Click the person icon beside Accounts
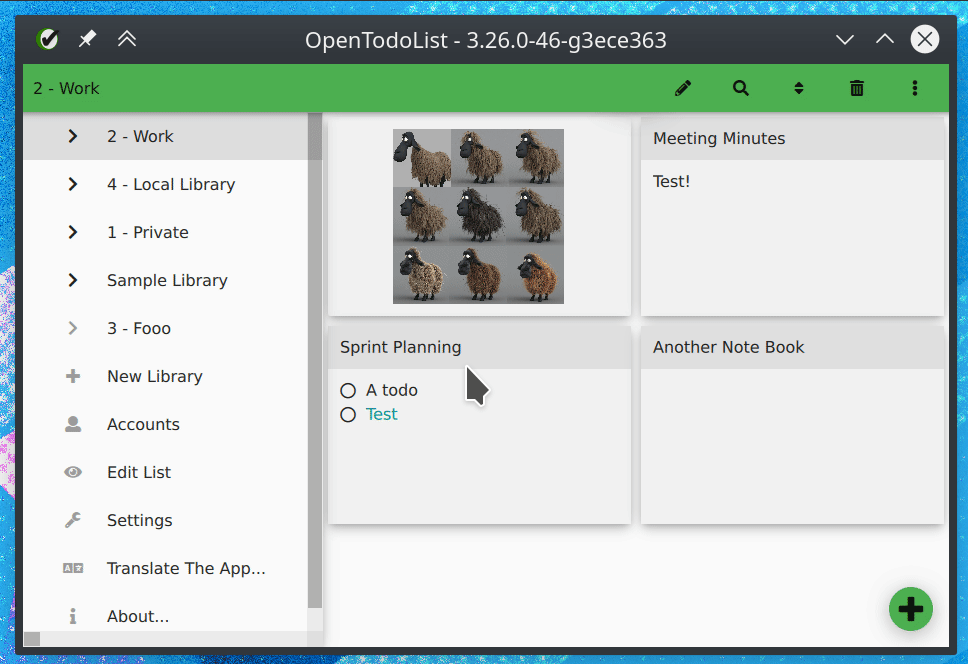The height and width of the screenshot is (664, 968). (x=73, y=424)
